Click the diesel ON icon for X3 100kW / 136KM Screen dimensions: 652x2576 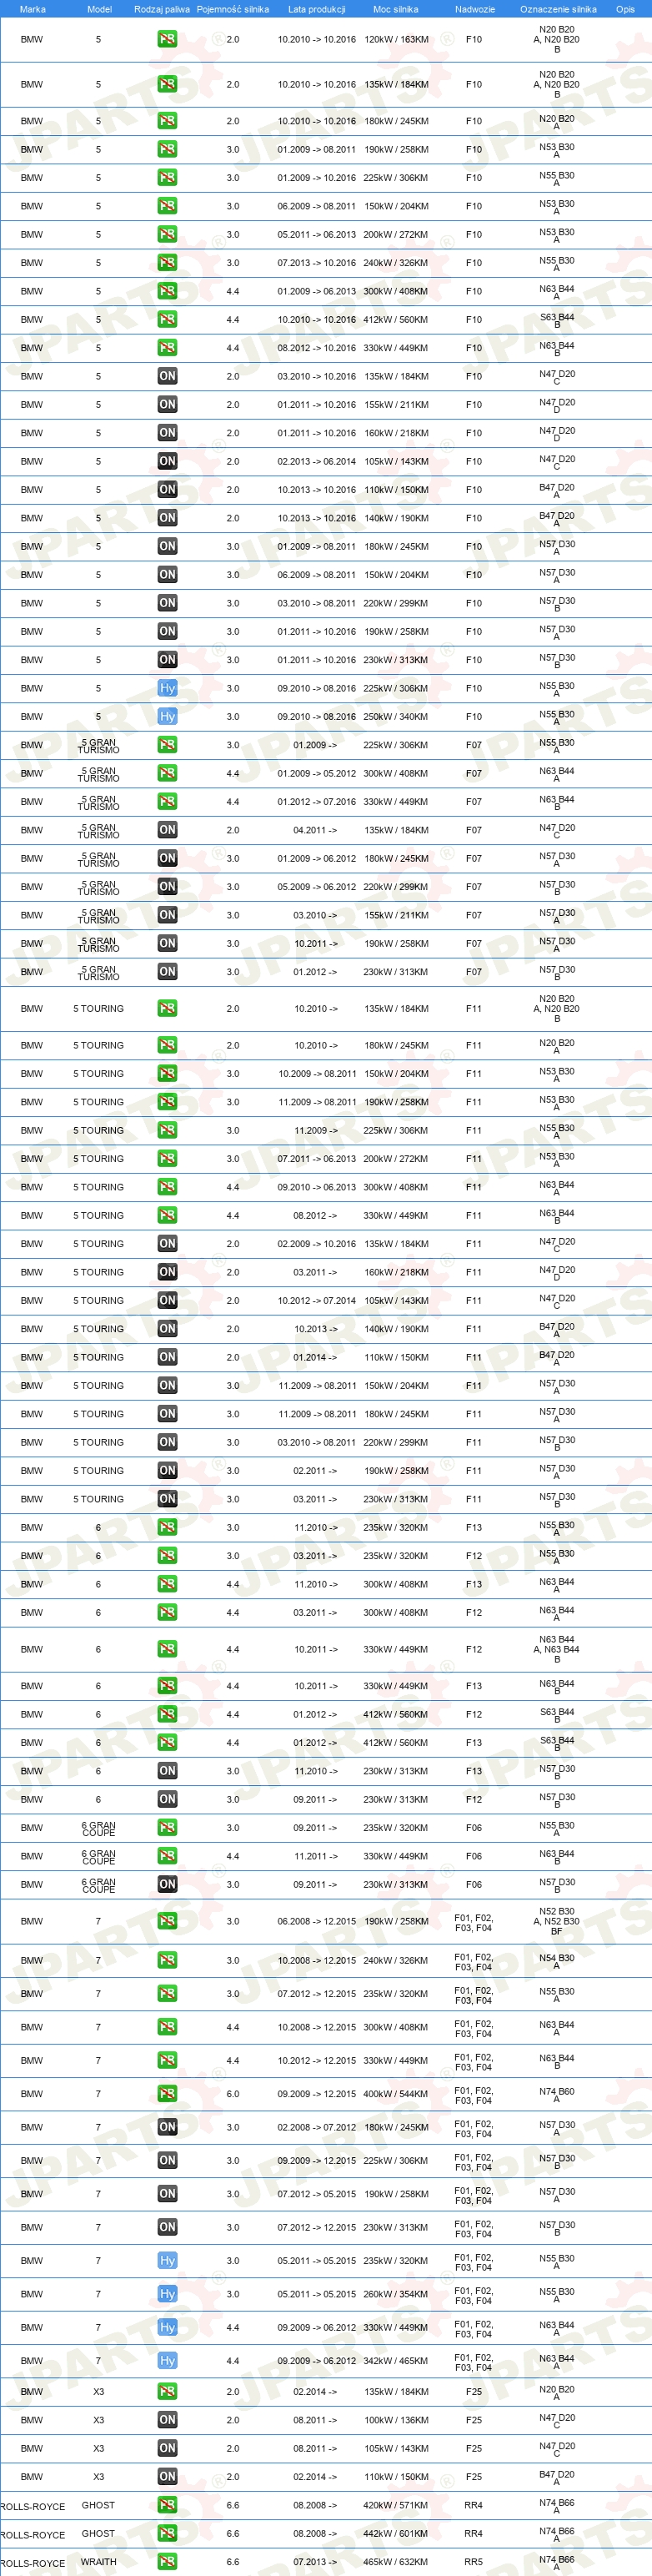click(x=167, y=2419)
